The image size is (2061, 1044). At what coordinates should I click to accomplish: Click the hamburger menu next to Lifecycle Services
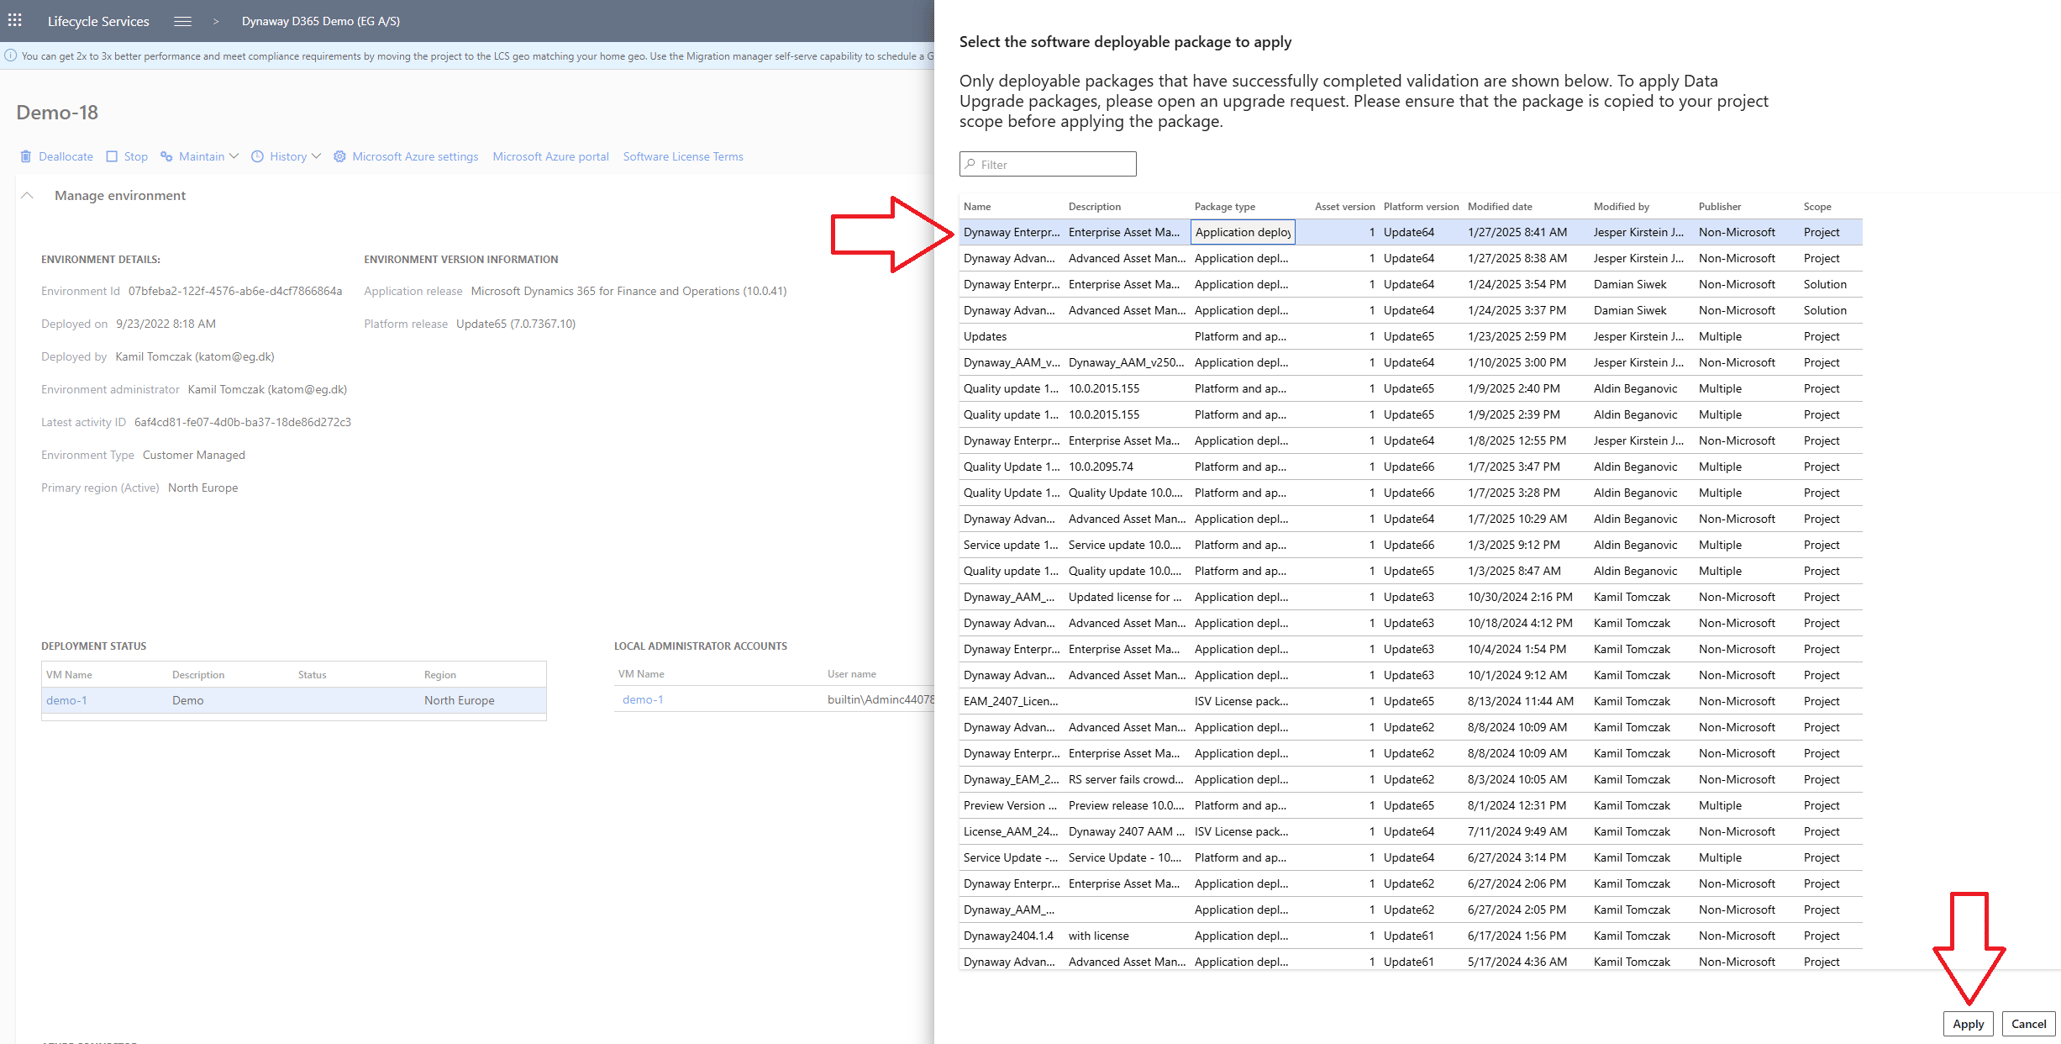point(182,20)
